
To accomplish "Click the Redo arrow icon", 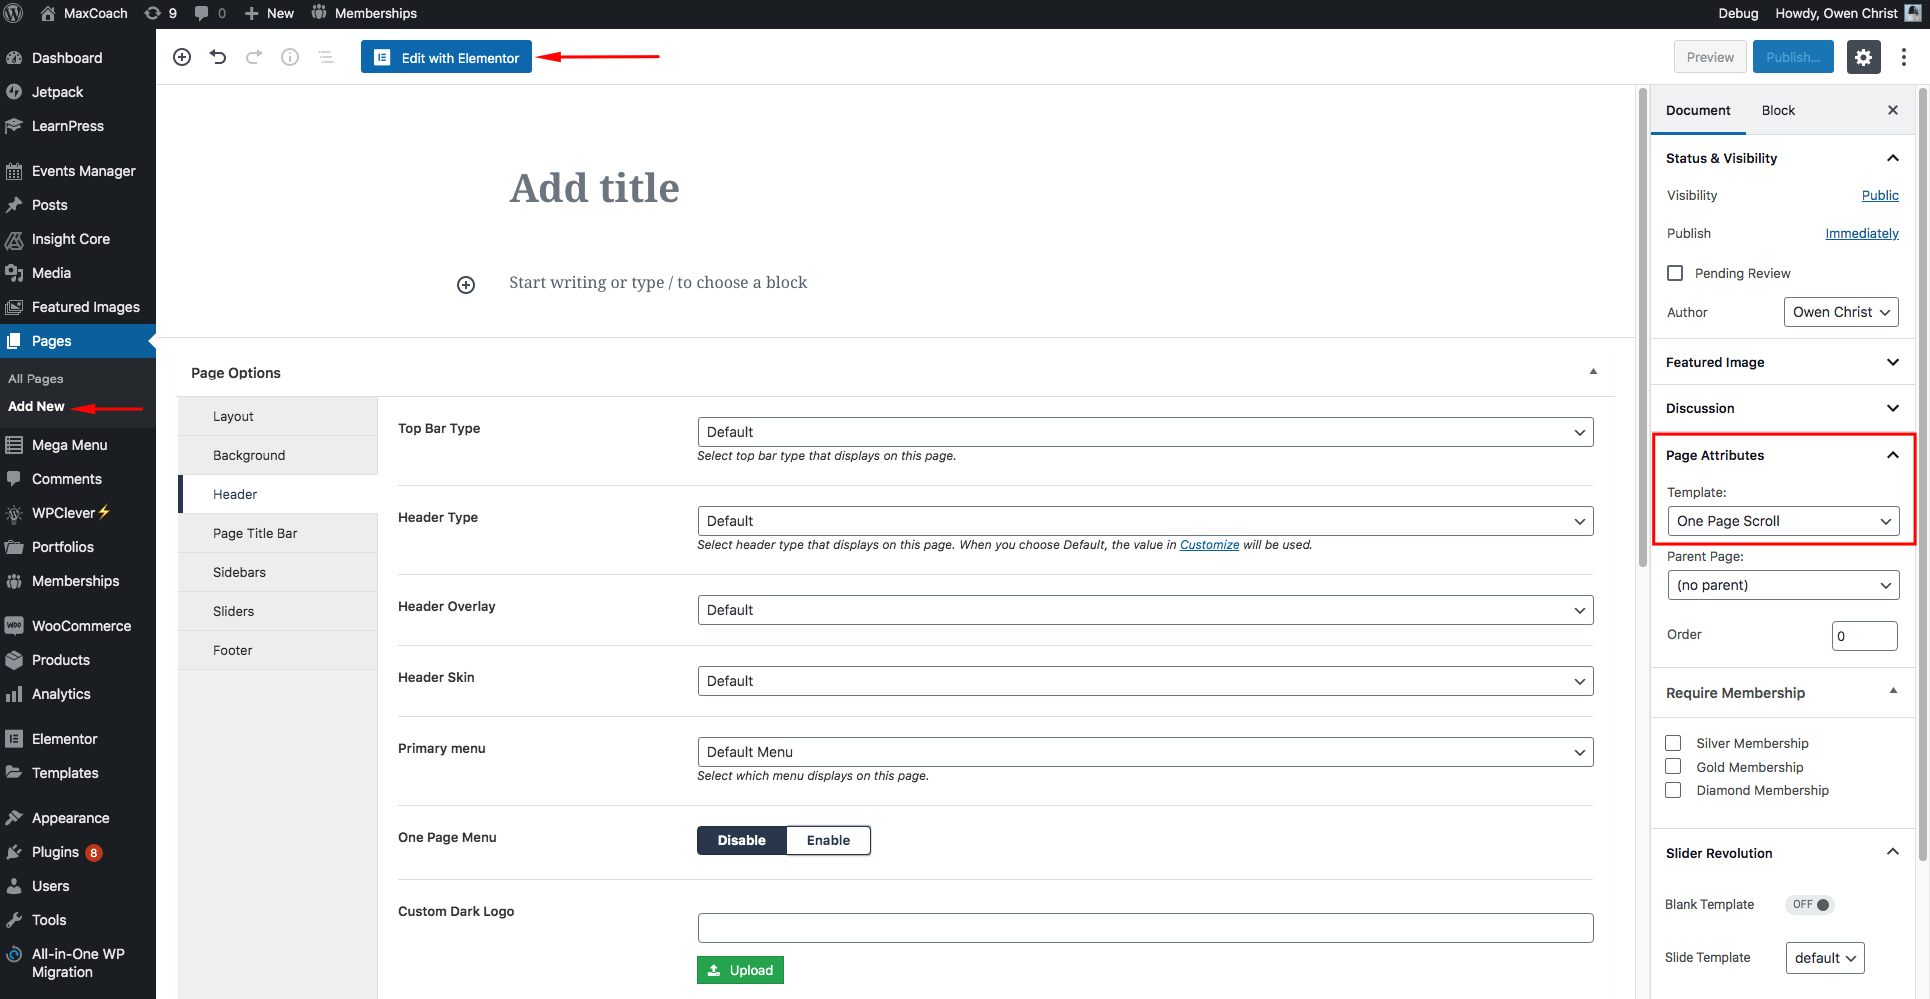I will [x=254, y=57].
